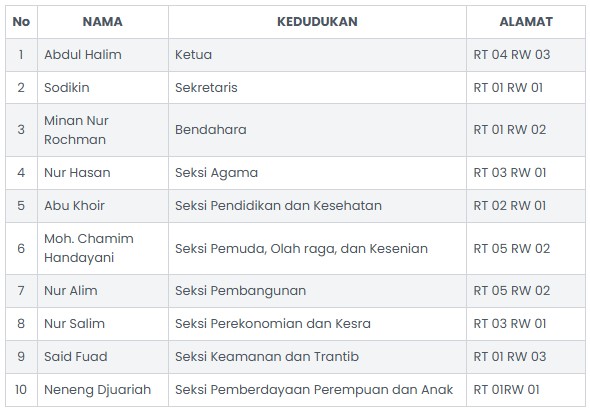590x411 pixels.
Task: Click the Seksi Agama cell
Action: tap(317, 173)
